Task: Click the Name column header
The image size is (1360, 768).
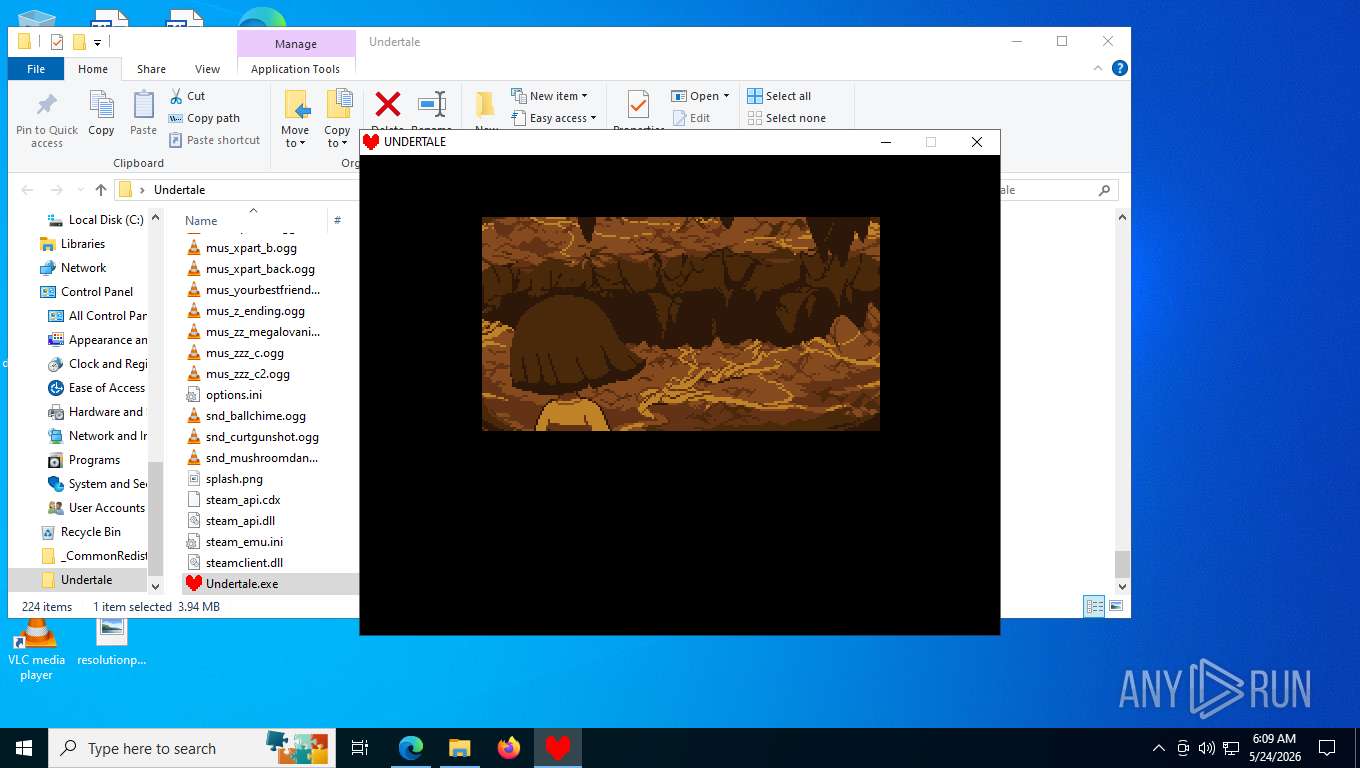Action: (201, 221)
